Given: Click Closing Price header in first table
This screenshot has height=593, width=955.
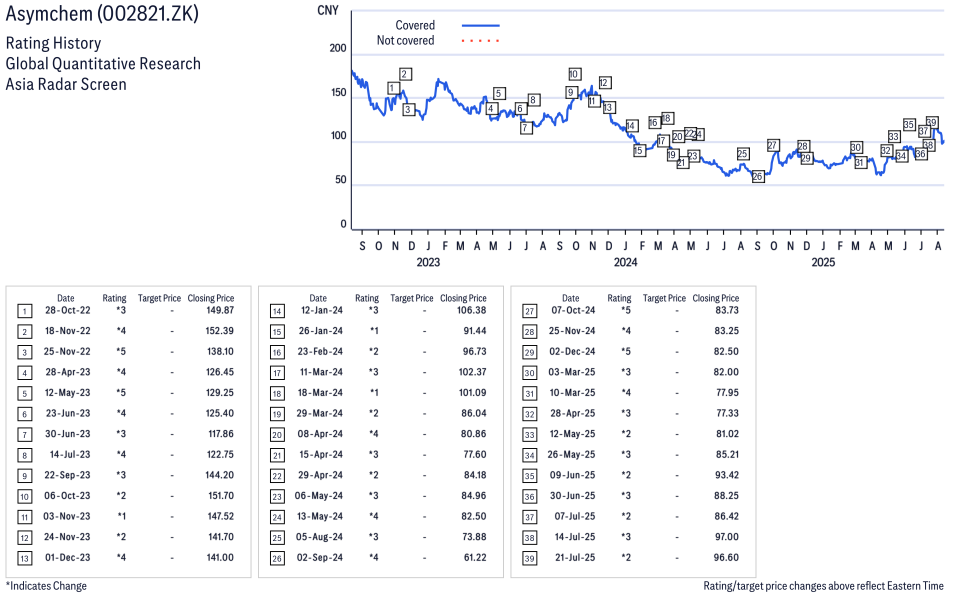Looking at the screenshot, I should point(211,298).
